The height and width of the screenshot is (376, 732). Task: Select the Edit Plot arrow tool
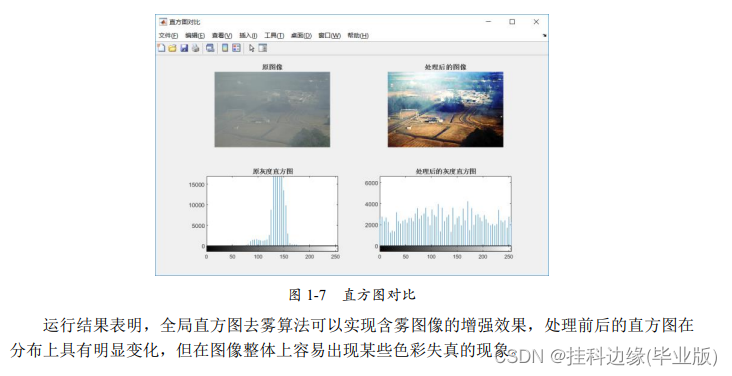tap(252, 48)
